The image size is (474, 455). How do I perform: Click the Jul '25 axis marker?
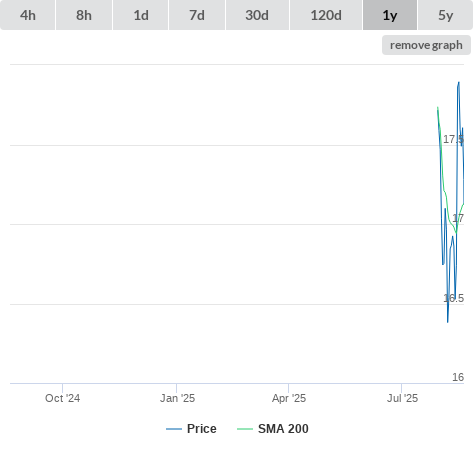[402, 398]
